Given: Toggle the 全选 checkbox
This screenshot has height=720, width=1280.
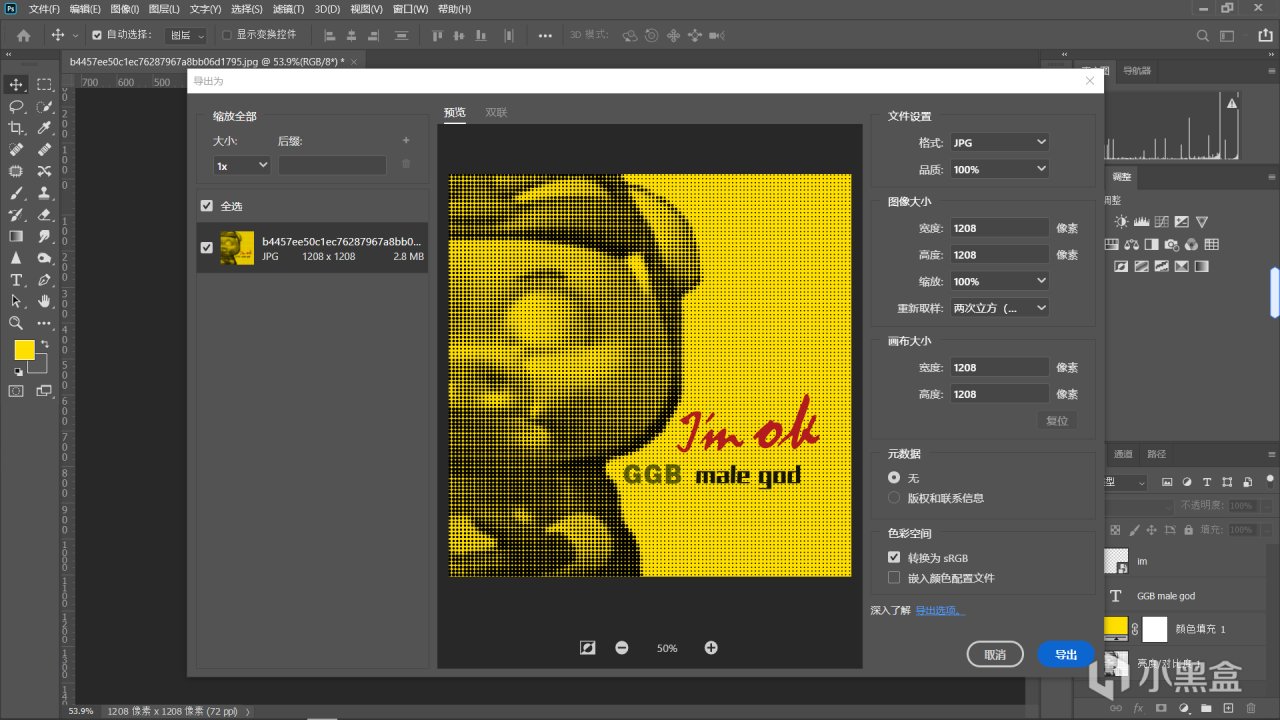Looking at the screenshot, I should tap(207, 206).
